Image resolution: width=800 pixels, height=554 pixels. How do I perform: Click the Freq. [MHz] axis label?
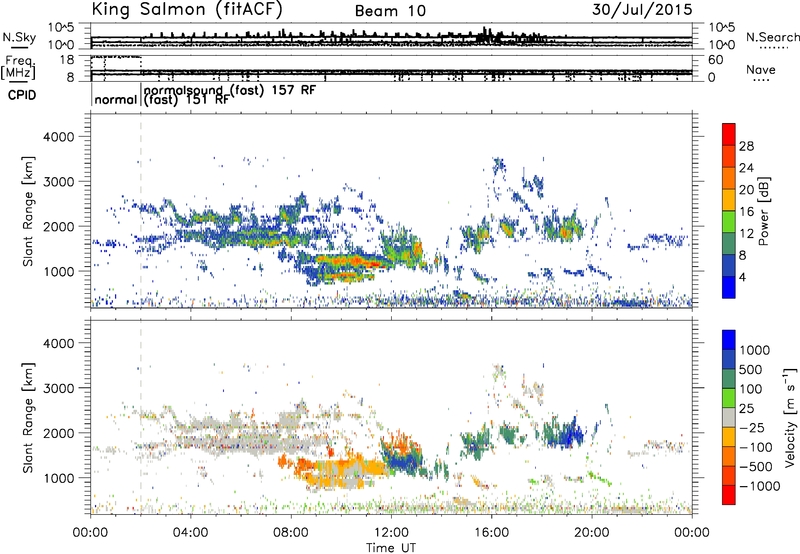(19, 67)
